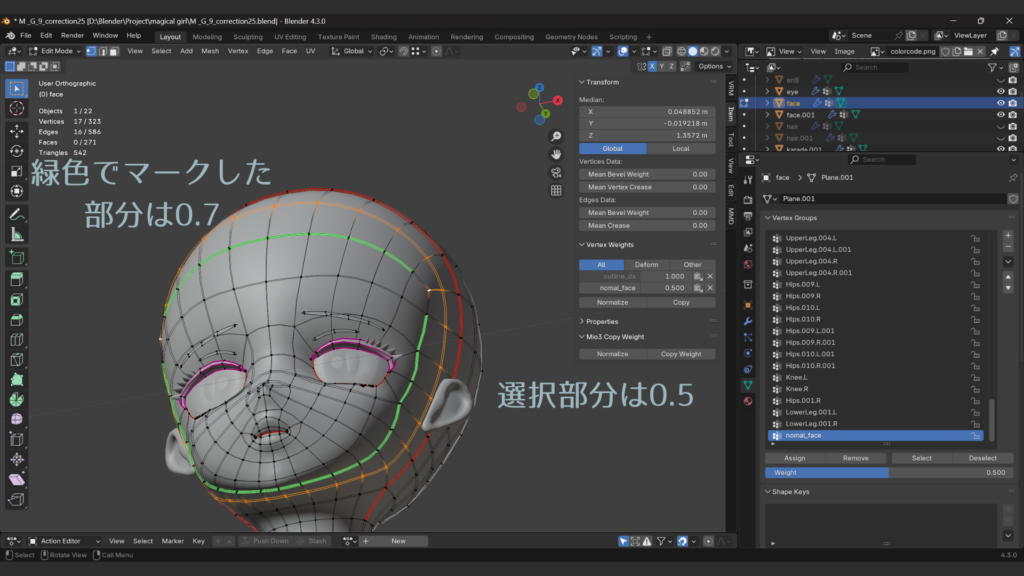Click the pan view hand icon
Viewport: 1024px width, 576px height.
point(556,154)
